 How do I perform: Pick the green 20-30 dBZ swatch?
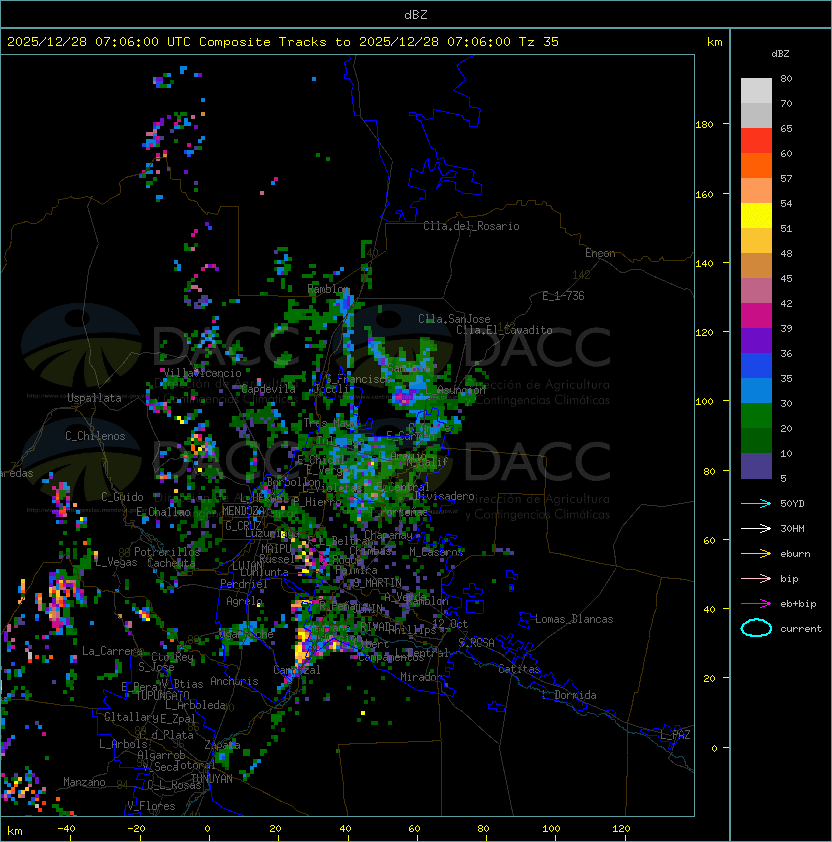coord(756,416)
